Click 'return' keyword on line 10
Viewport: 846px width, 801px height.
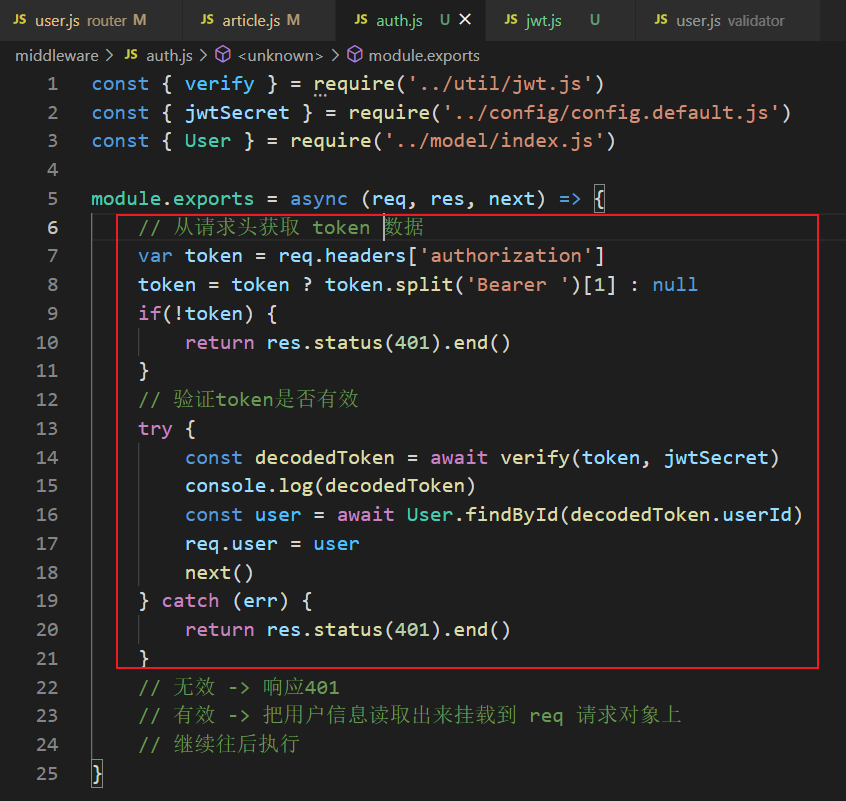[x=220, y=343]
